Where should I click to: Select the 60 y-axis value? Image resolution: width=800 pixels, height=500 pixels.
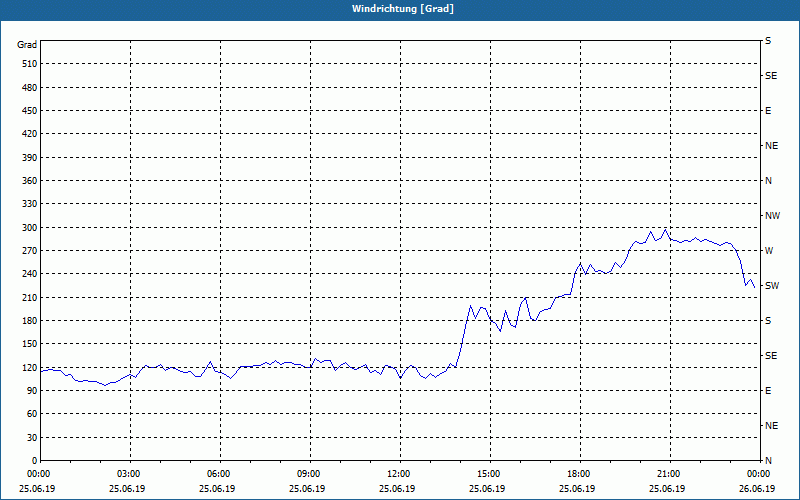coord(32,414)
